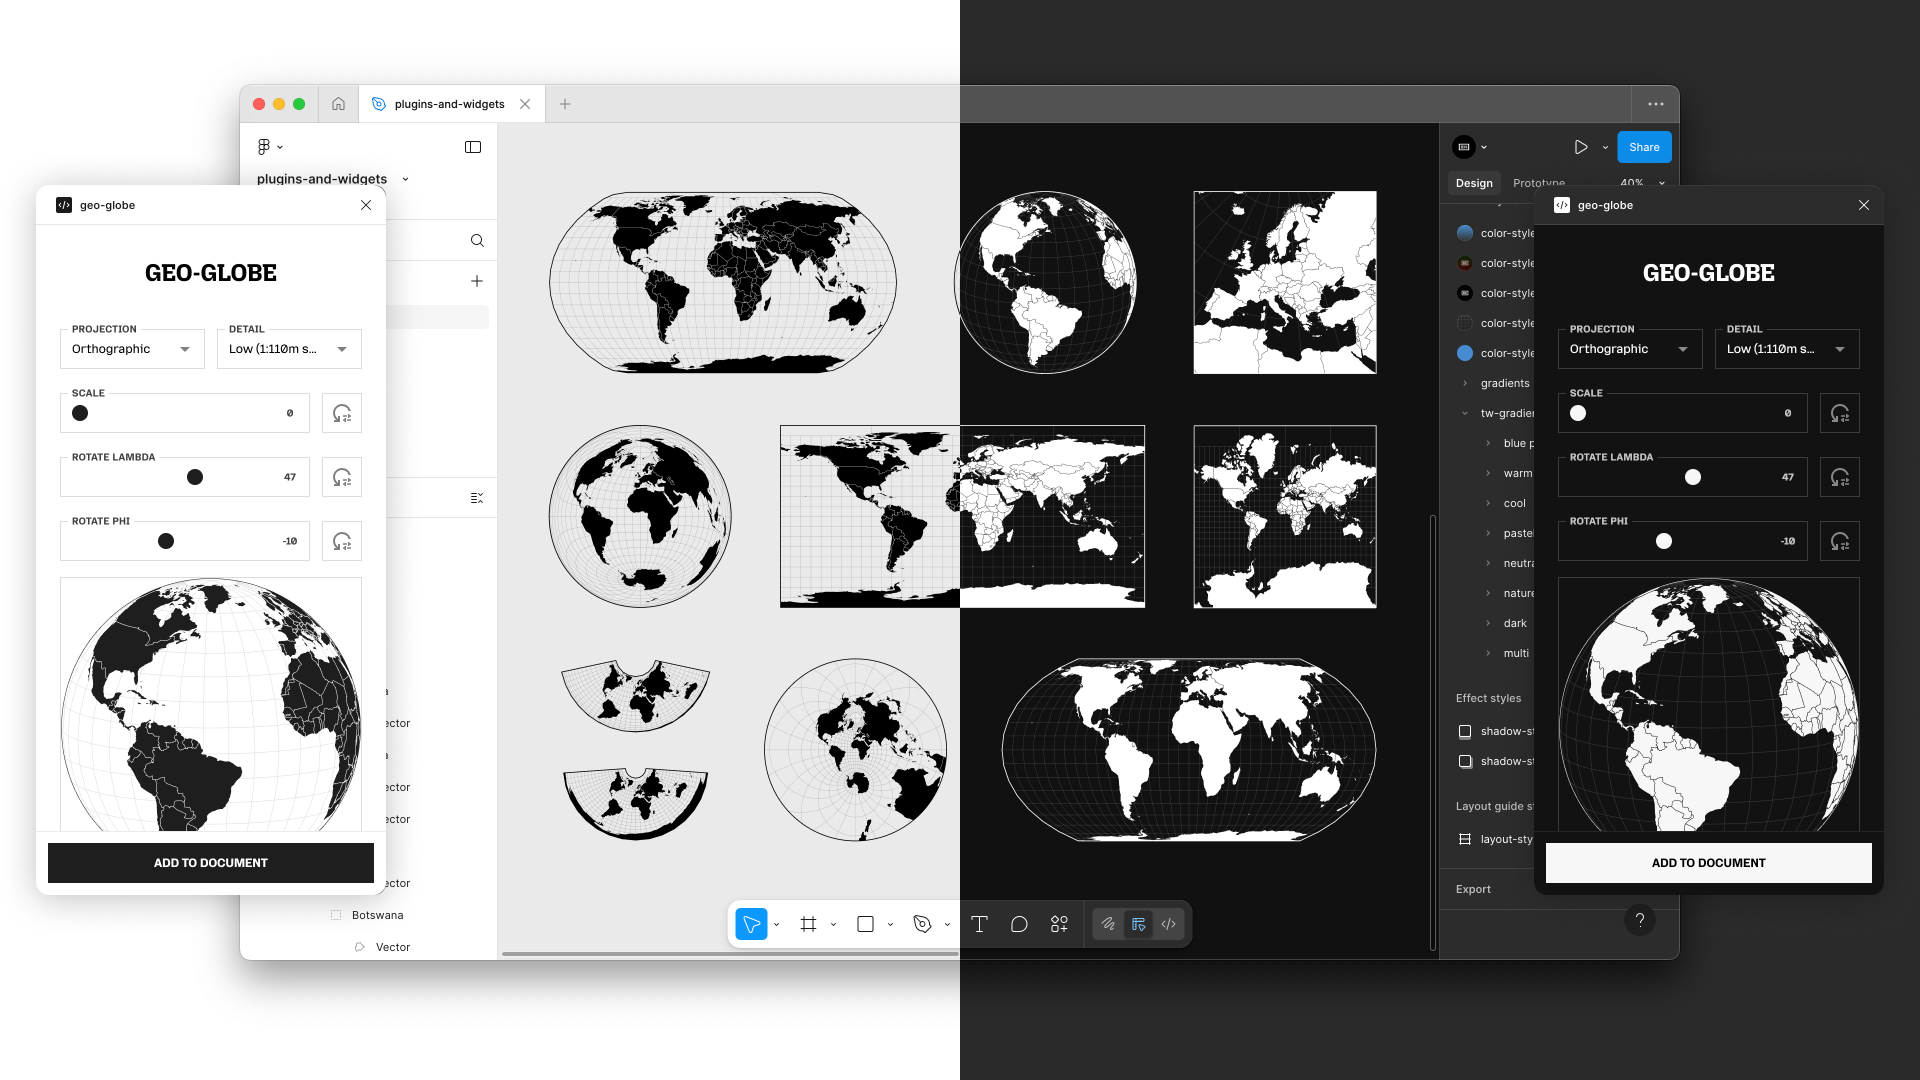1920x1080 pixels.
Task: Select the Comment tool
Action: click(x=1019, y=924)
